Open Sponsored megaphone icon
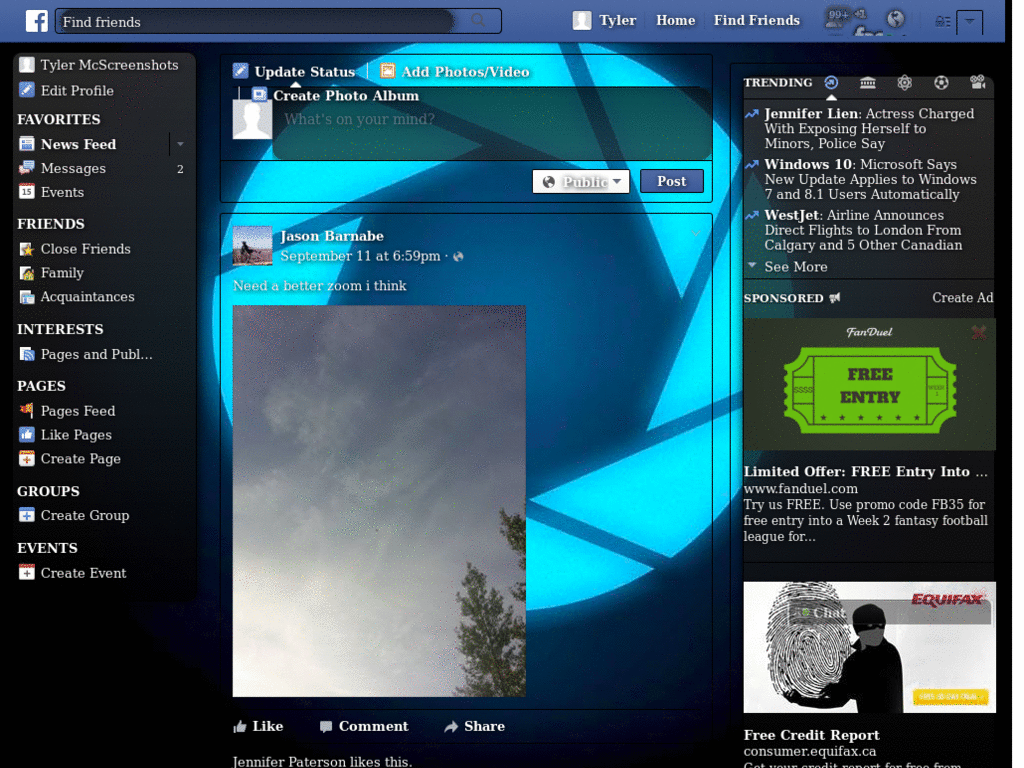Screen dimensions: 1024x768 point(835,298)
